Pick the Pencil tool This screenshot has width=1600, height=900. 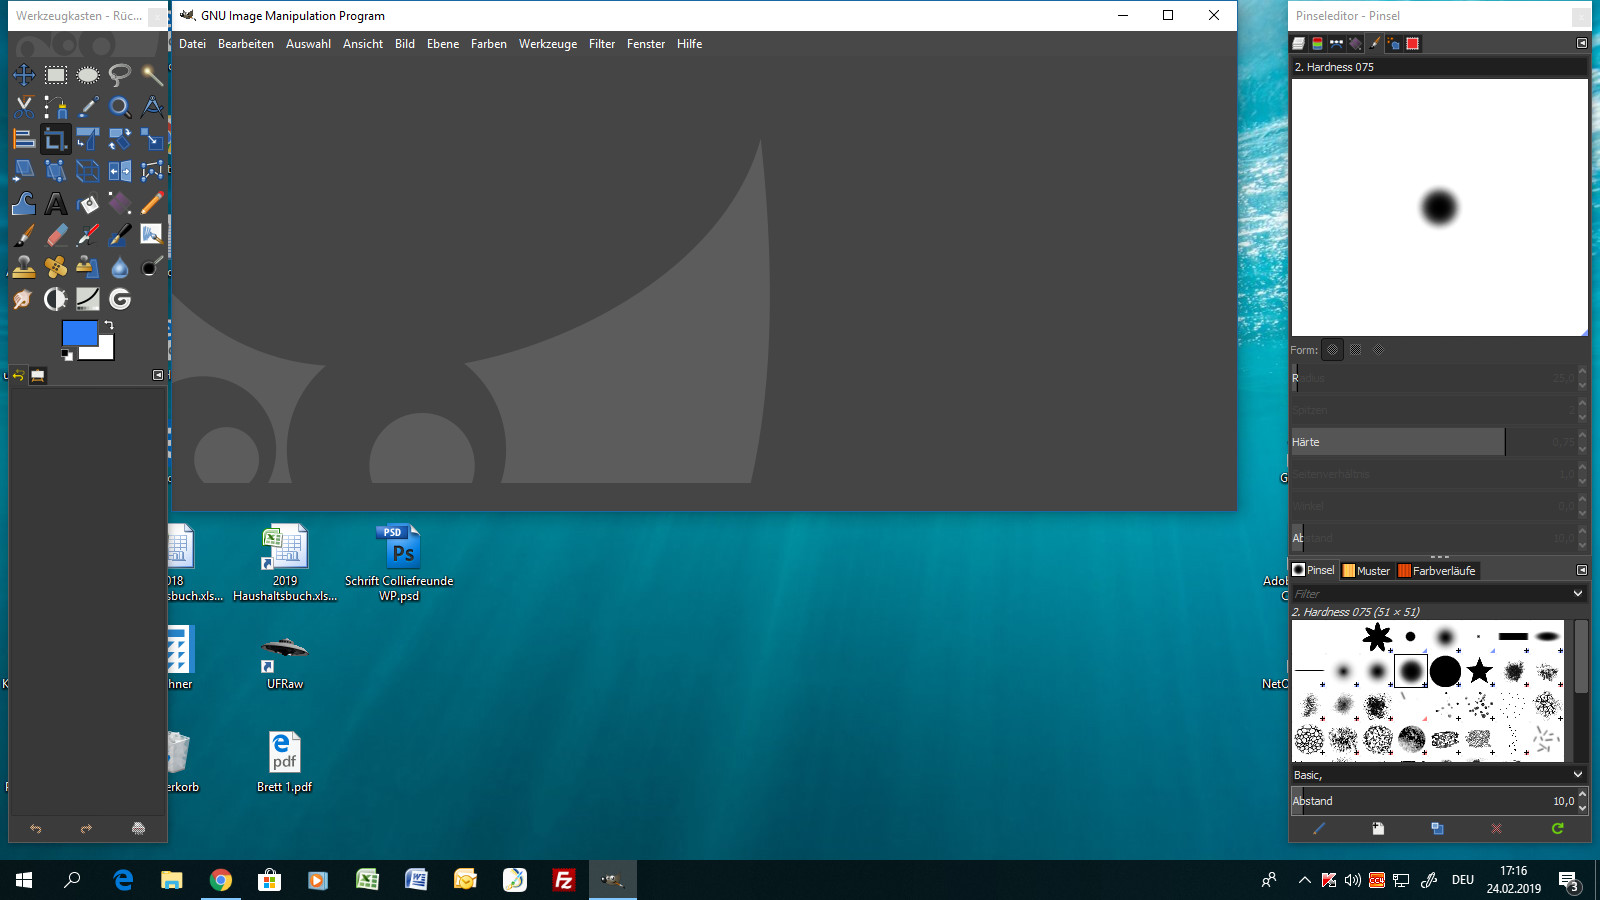(152, 204)
